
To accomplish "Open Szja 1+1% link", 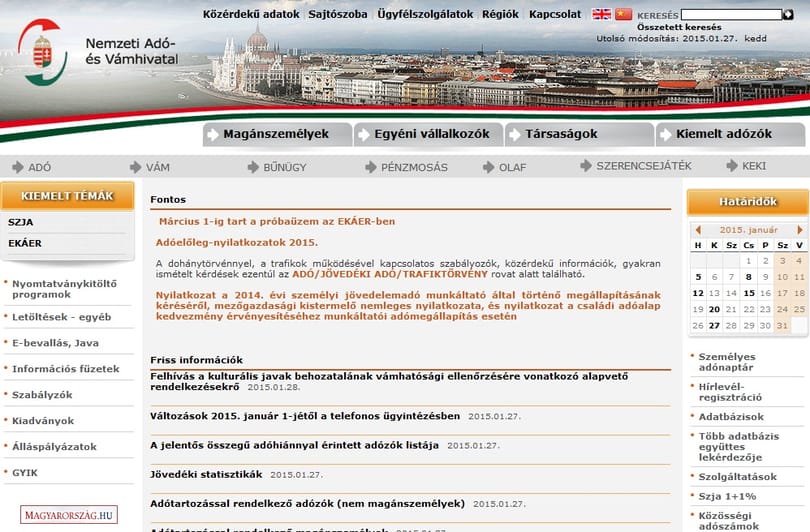I will point(727,496).
